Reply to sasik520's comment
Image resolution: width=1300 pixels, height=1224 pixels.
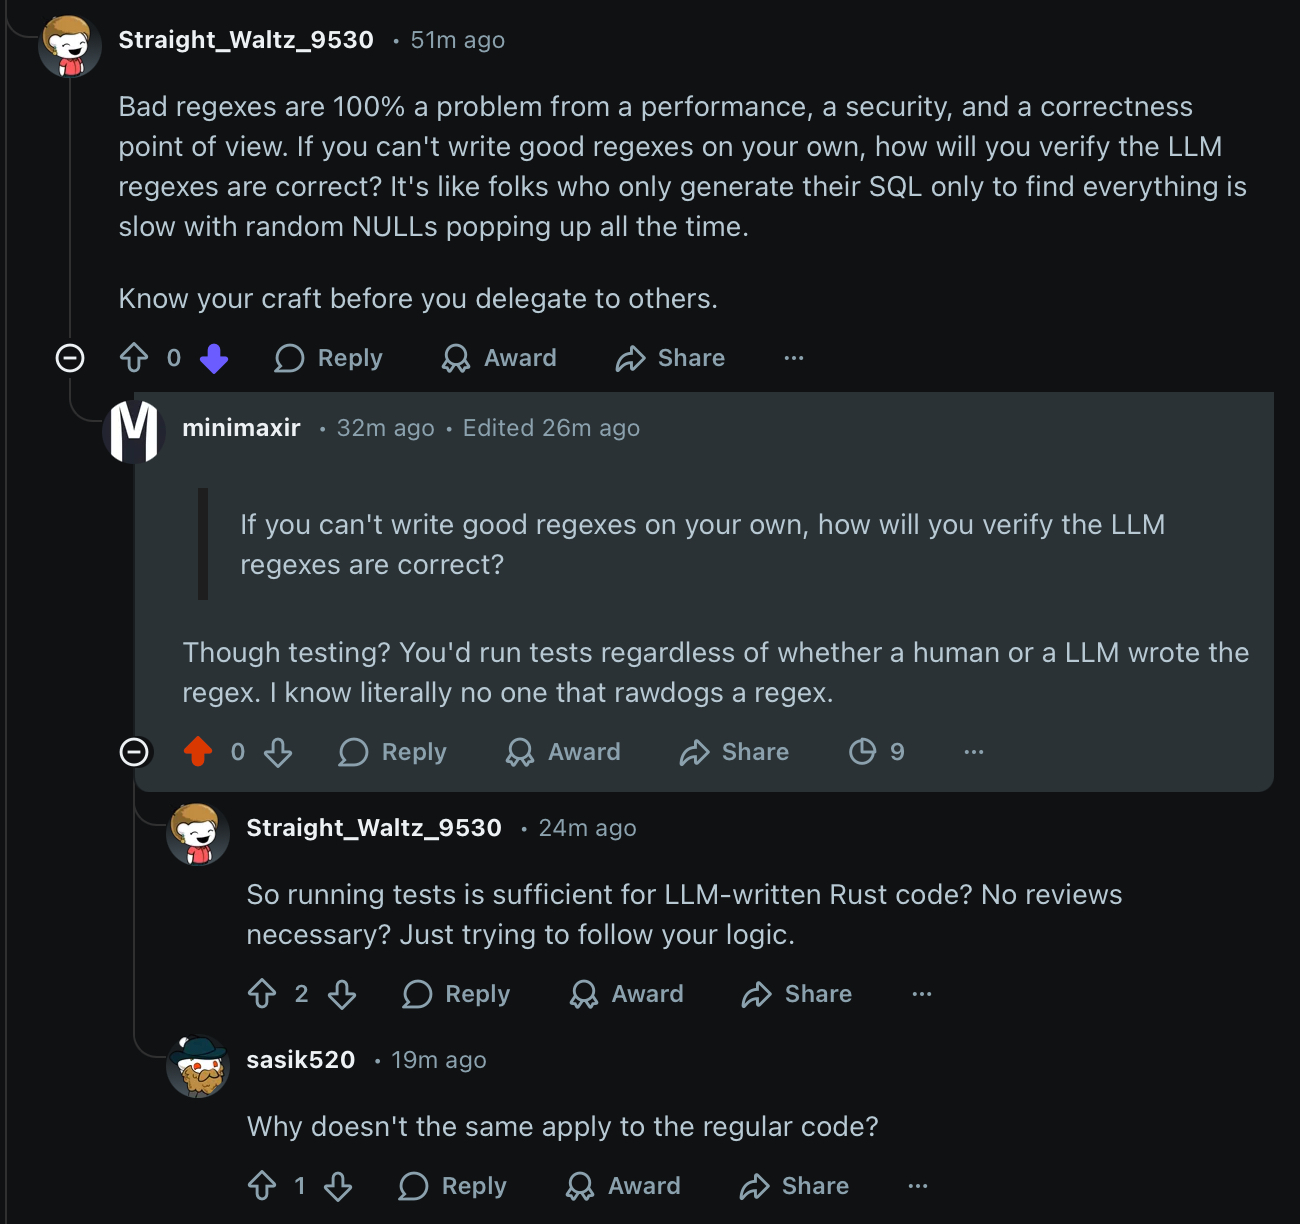coord(453,1186)
